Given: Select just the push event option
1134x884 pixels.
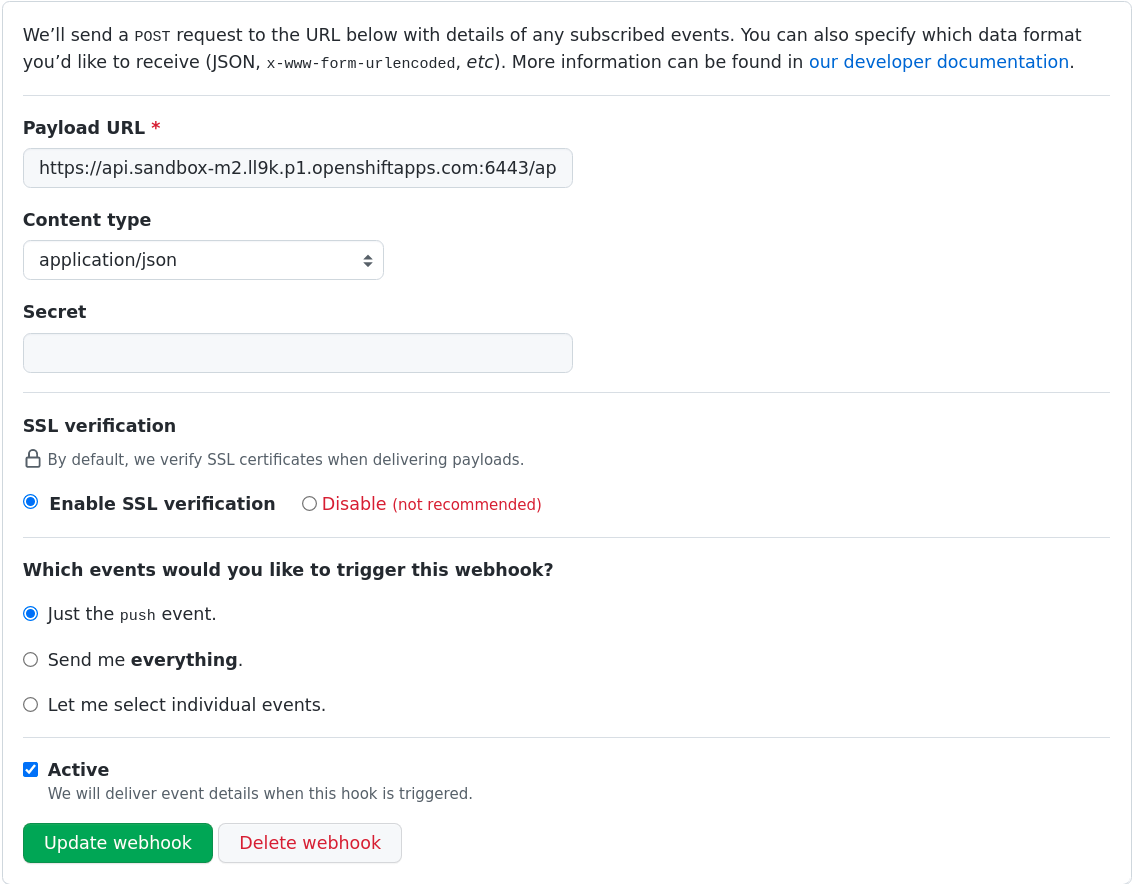Looking at the screenshot, I should pyautogui.click(x=30, y=613).
